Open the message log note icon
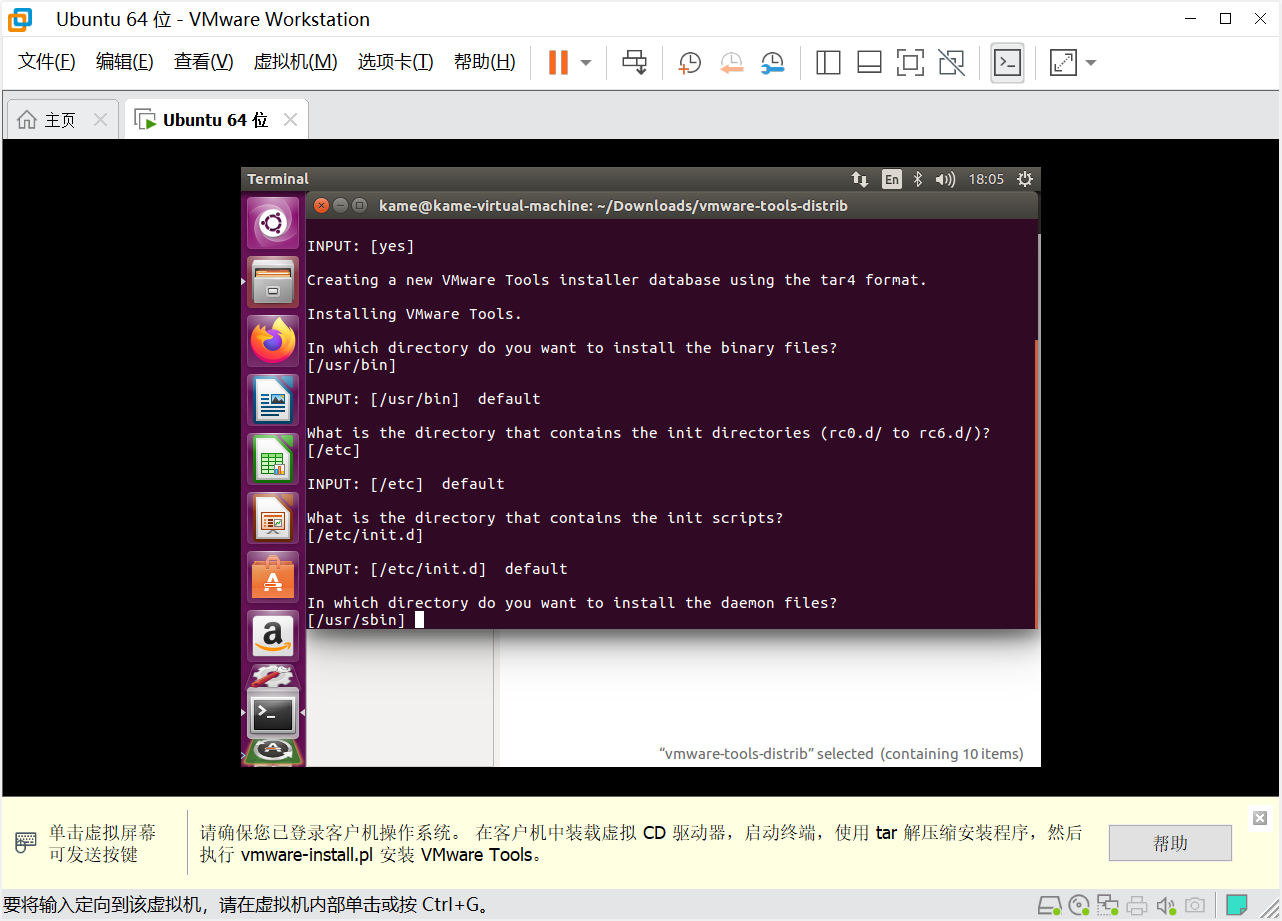The image size is (1282, 921). coord(1237,905)
